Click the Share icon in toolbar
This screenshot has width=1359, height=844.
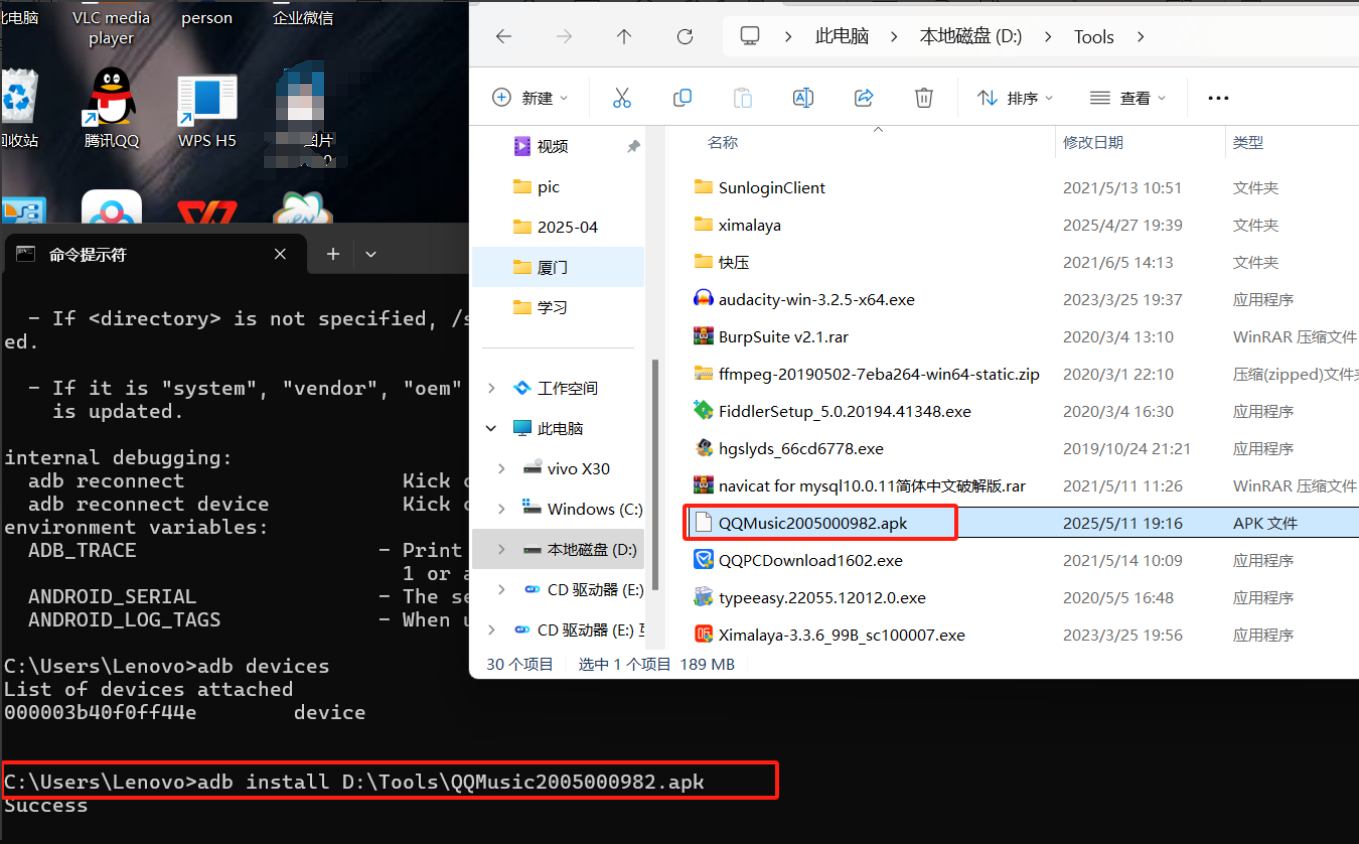coord(864,98)
